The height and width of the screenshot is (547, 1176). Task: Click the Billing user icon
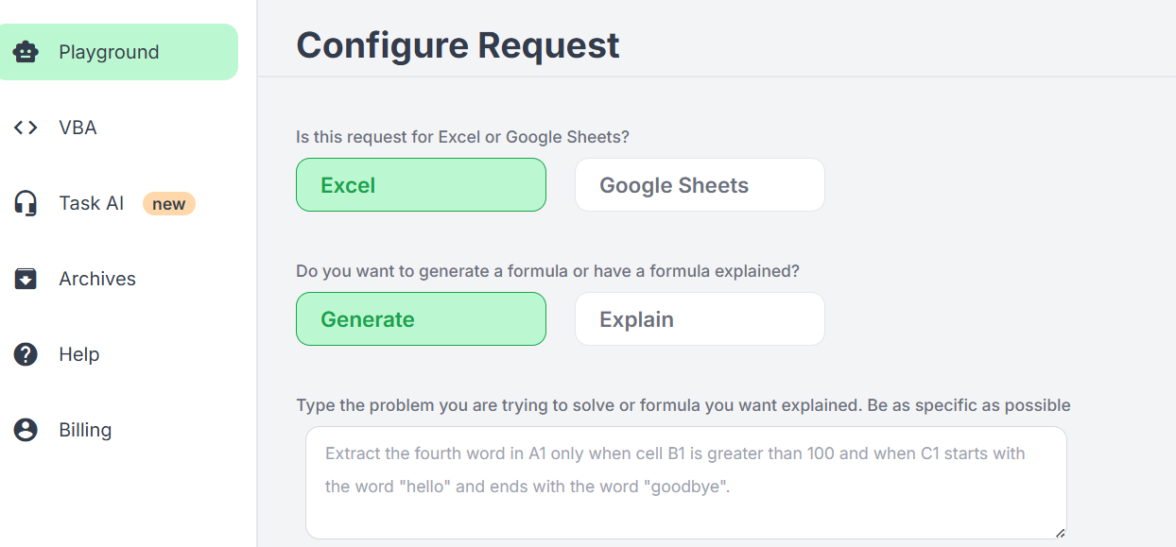(25, 430)
